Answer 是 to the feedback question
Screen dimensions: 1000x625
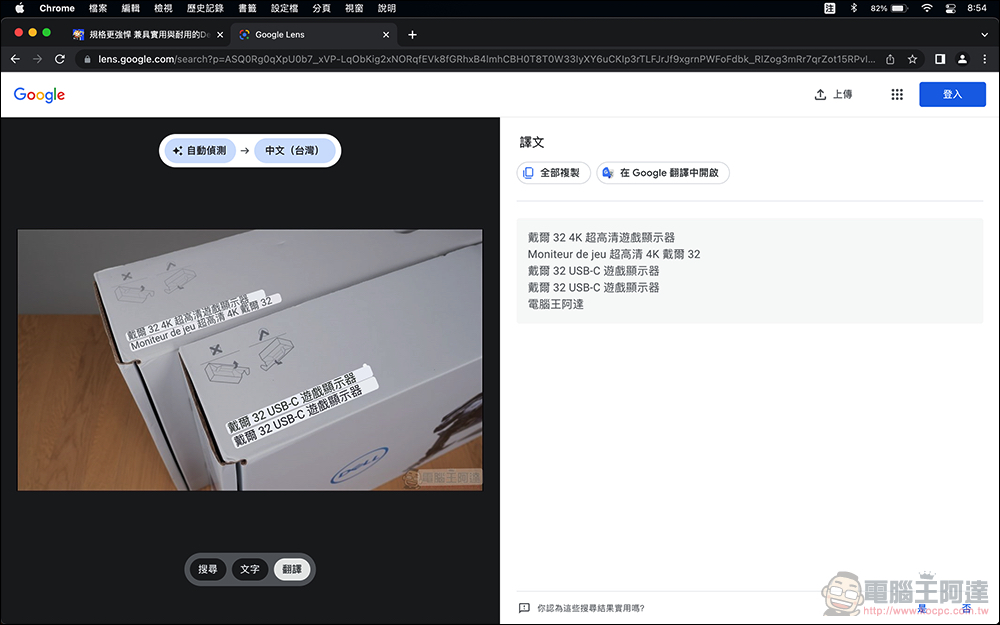point(922,608)
